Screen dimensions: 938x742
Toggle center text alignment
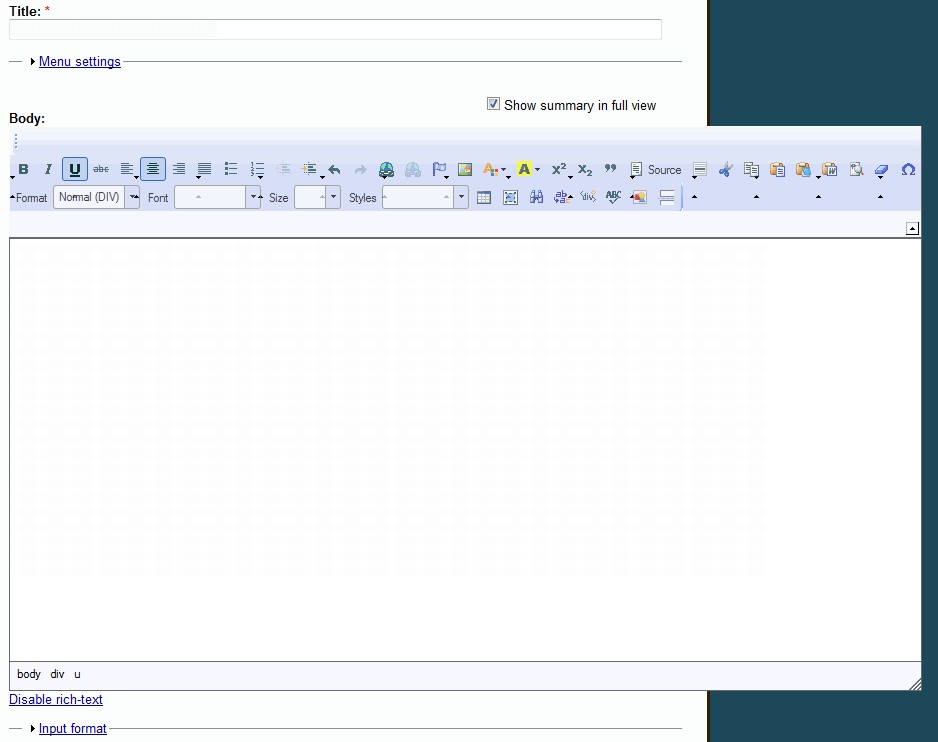152,169
